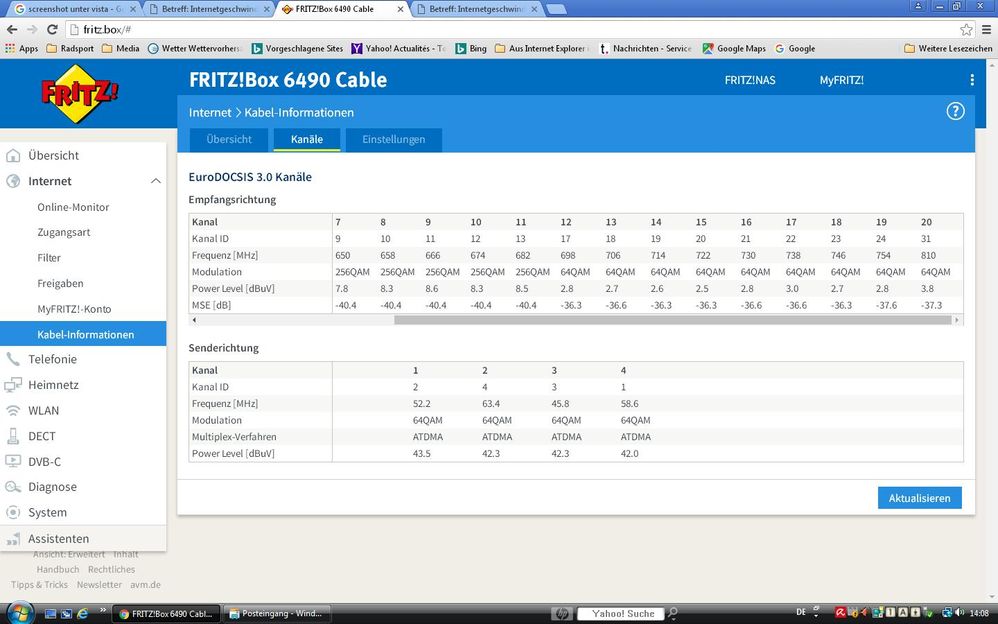Open the Aus Internet Explorer bookmark folder

coord(542,48)
